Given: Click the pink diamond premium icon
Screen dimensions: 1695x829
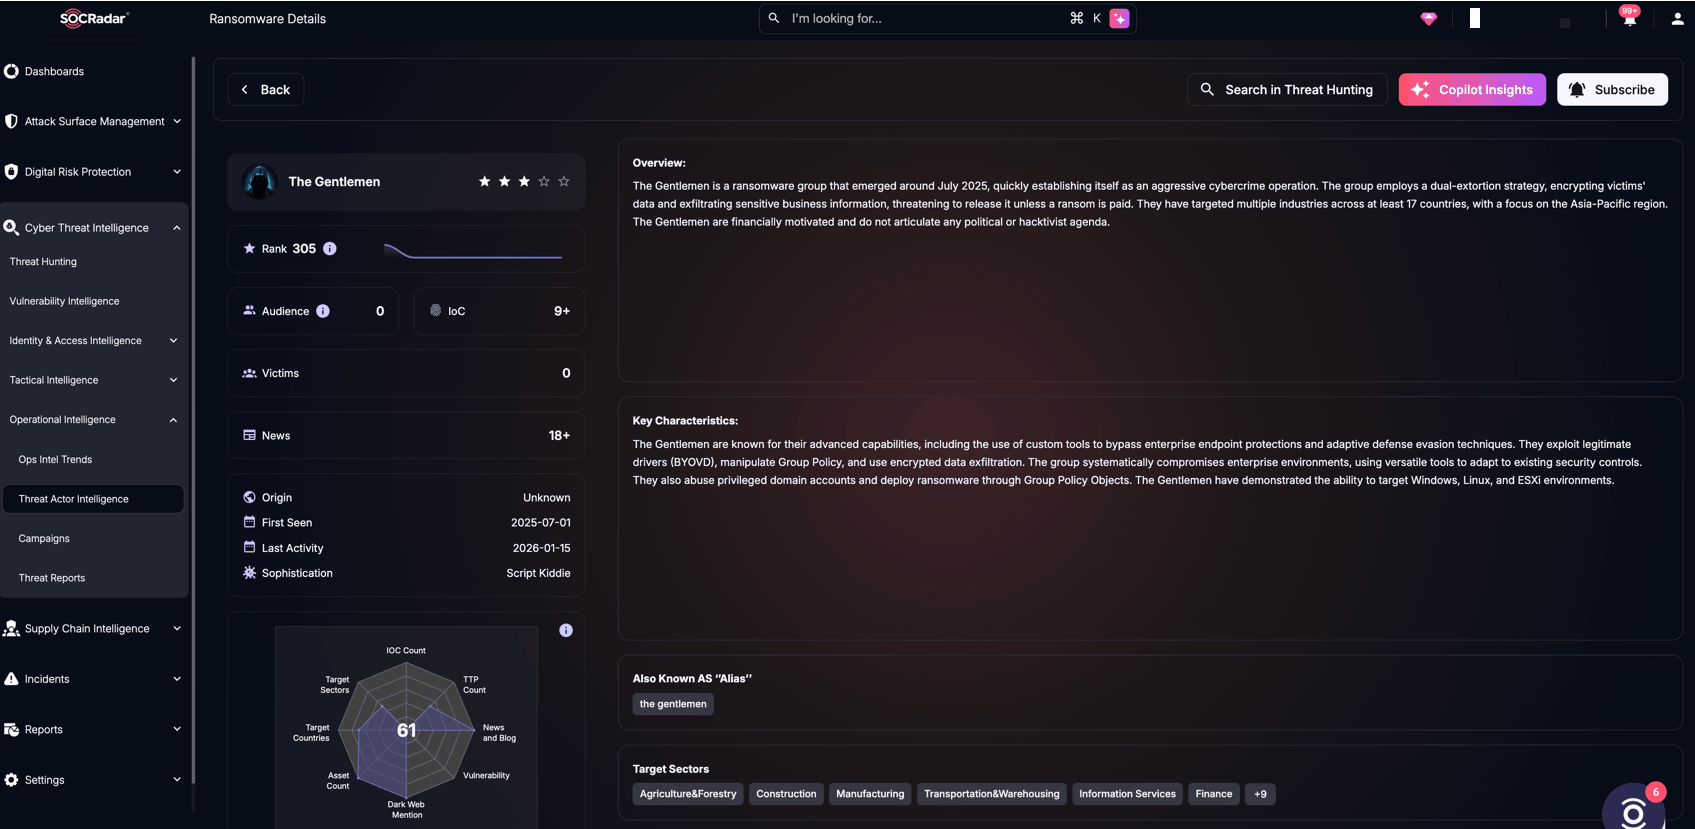Looking at the screenshot, I should click(x=1428, y=19).
